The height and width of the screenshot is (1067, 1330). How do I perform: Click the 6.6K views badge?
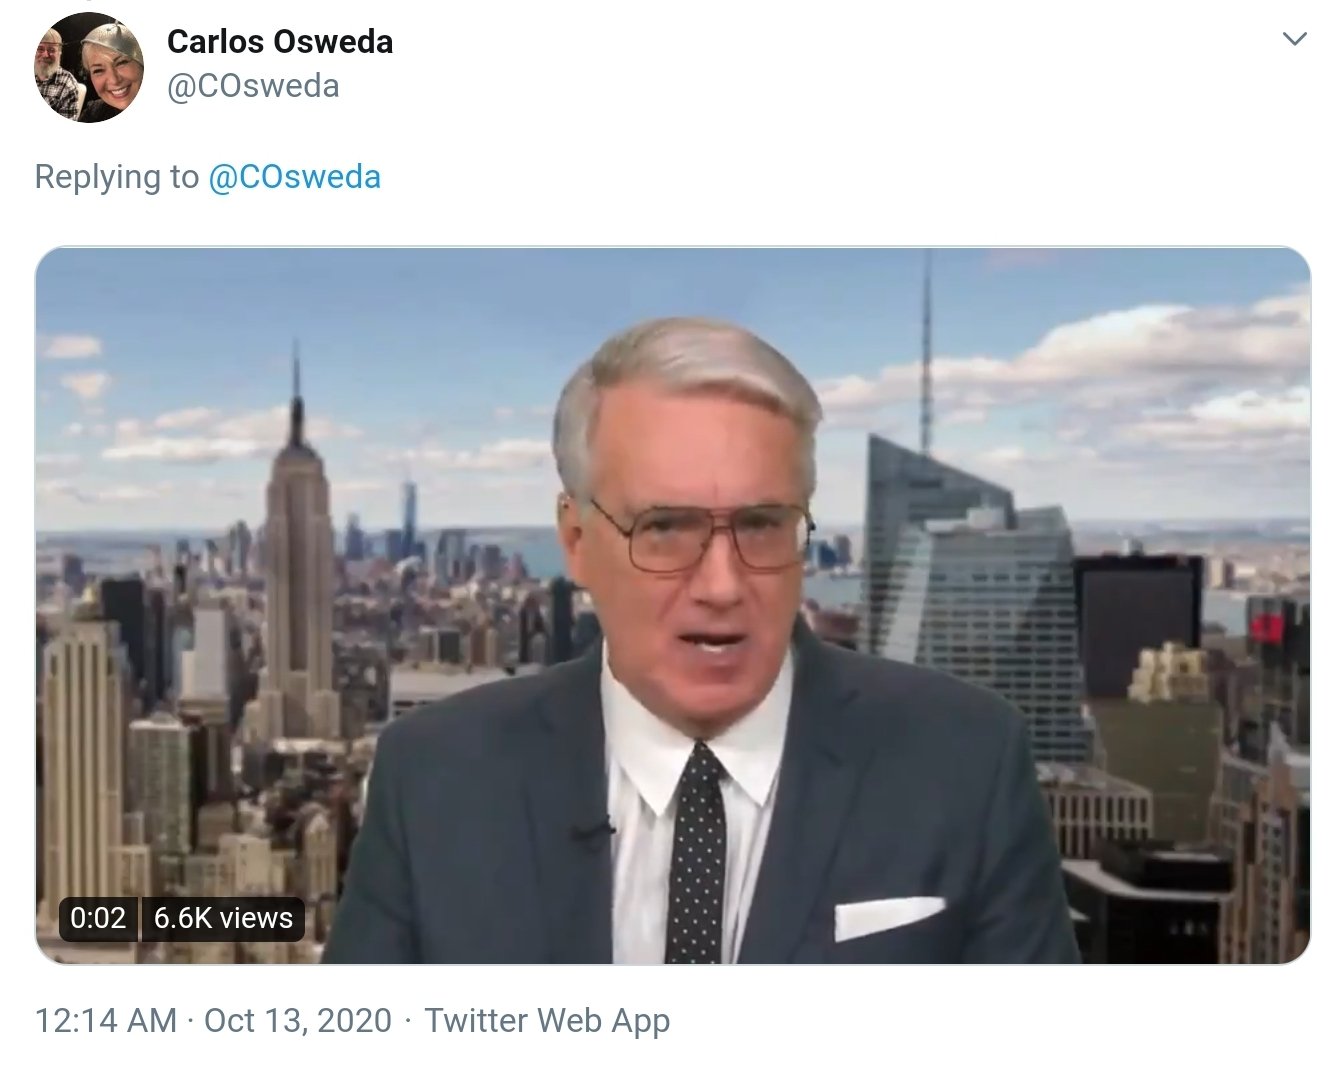click(x=223, y=918)
